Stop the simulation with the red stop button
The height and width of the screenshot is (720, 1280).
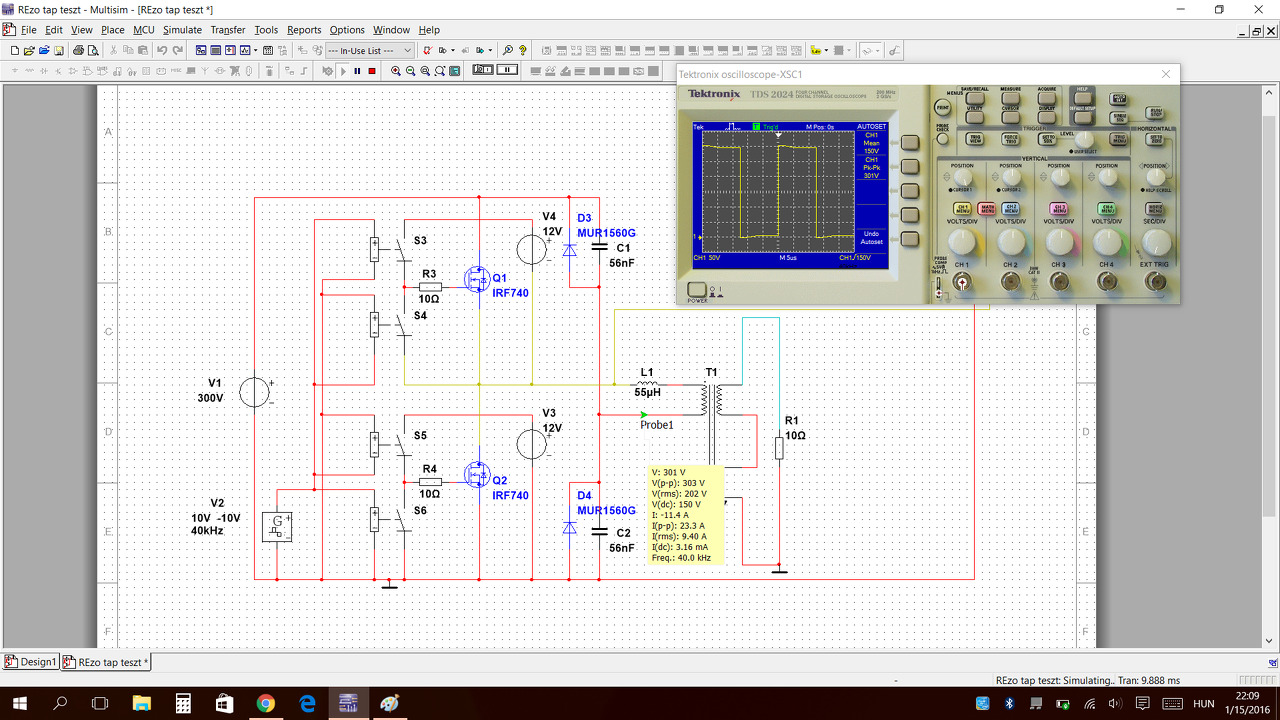tap(372, 71)
